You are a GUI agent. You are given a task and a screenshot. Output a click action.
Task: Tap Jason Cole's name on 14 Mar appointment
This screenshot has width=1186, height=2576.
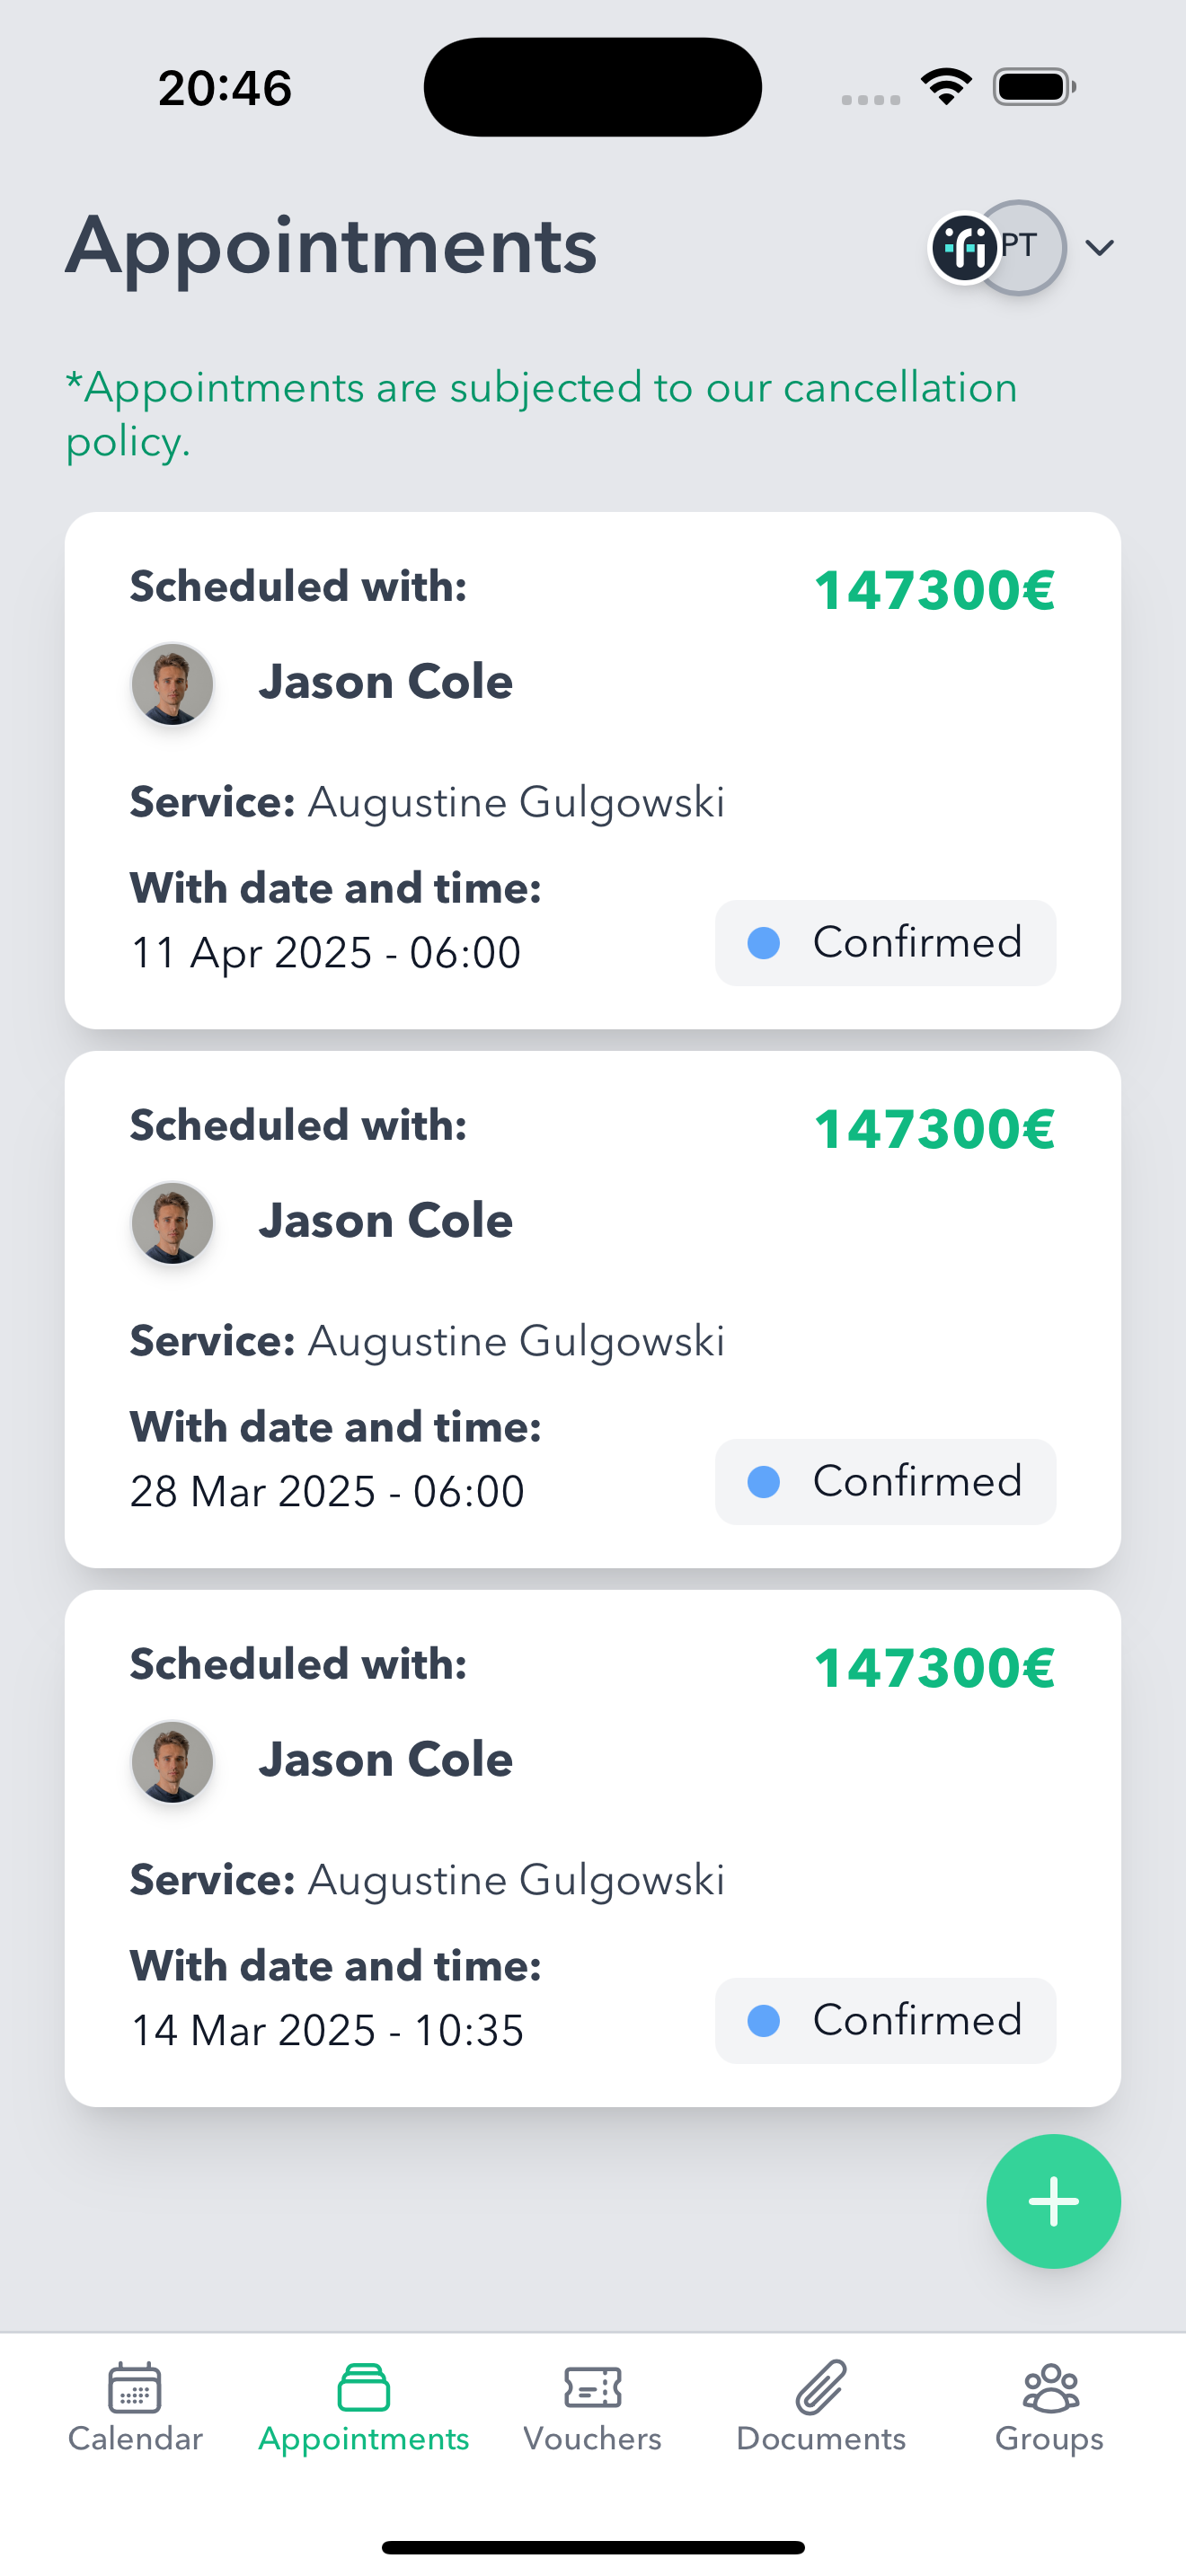click(x=385, y=1759)
